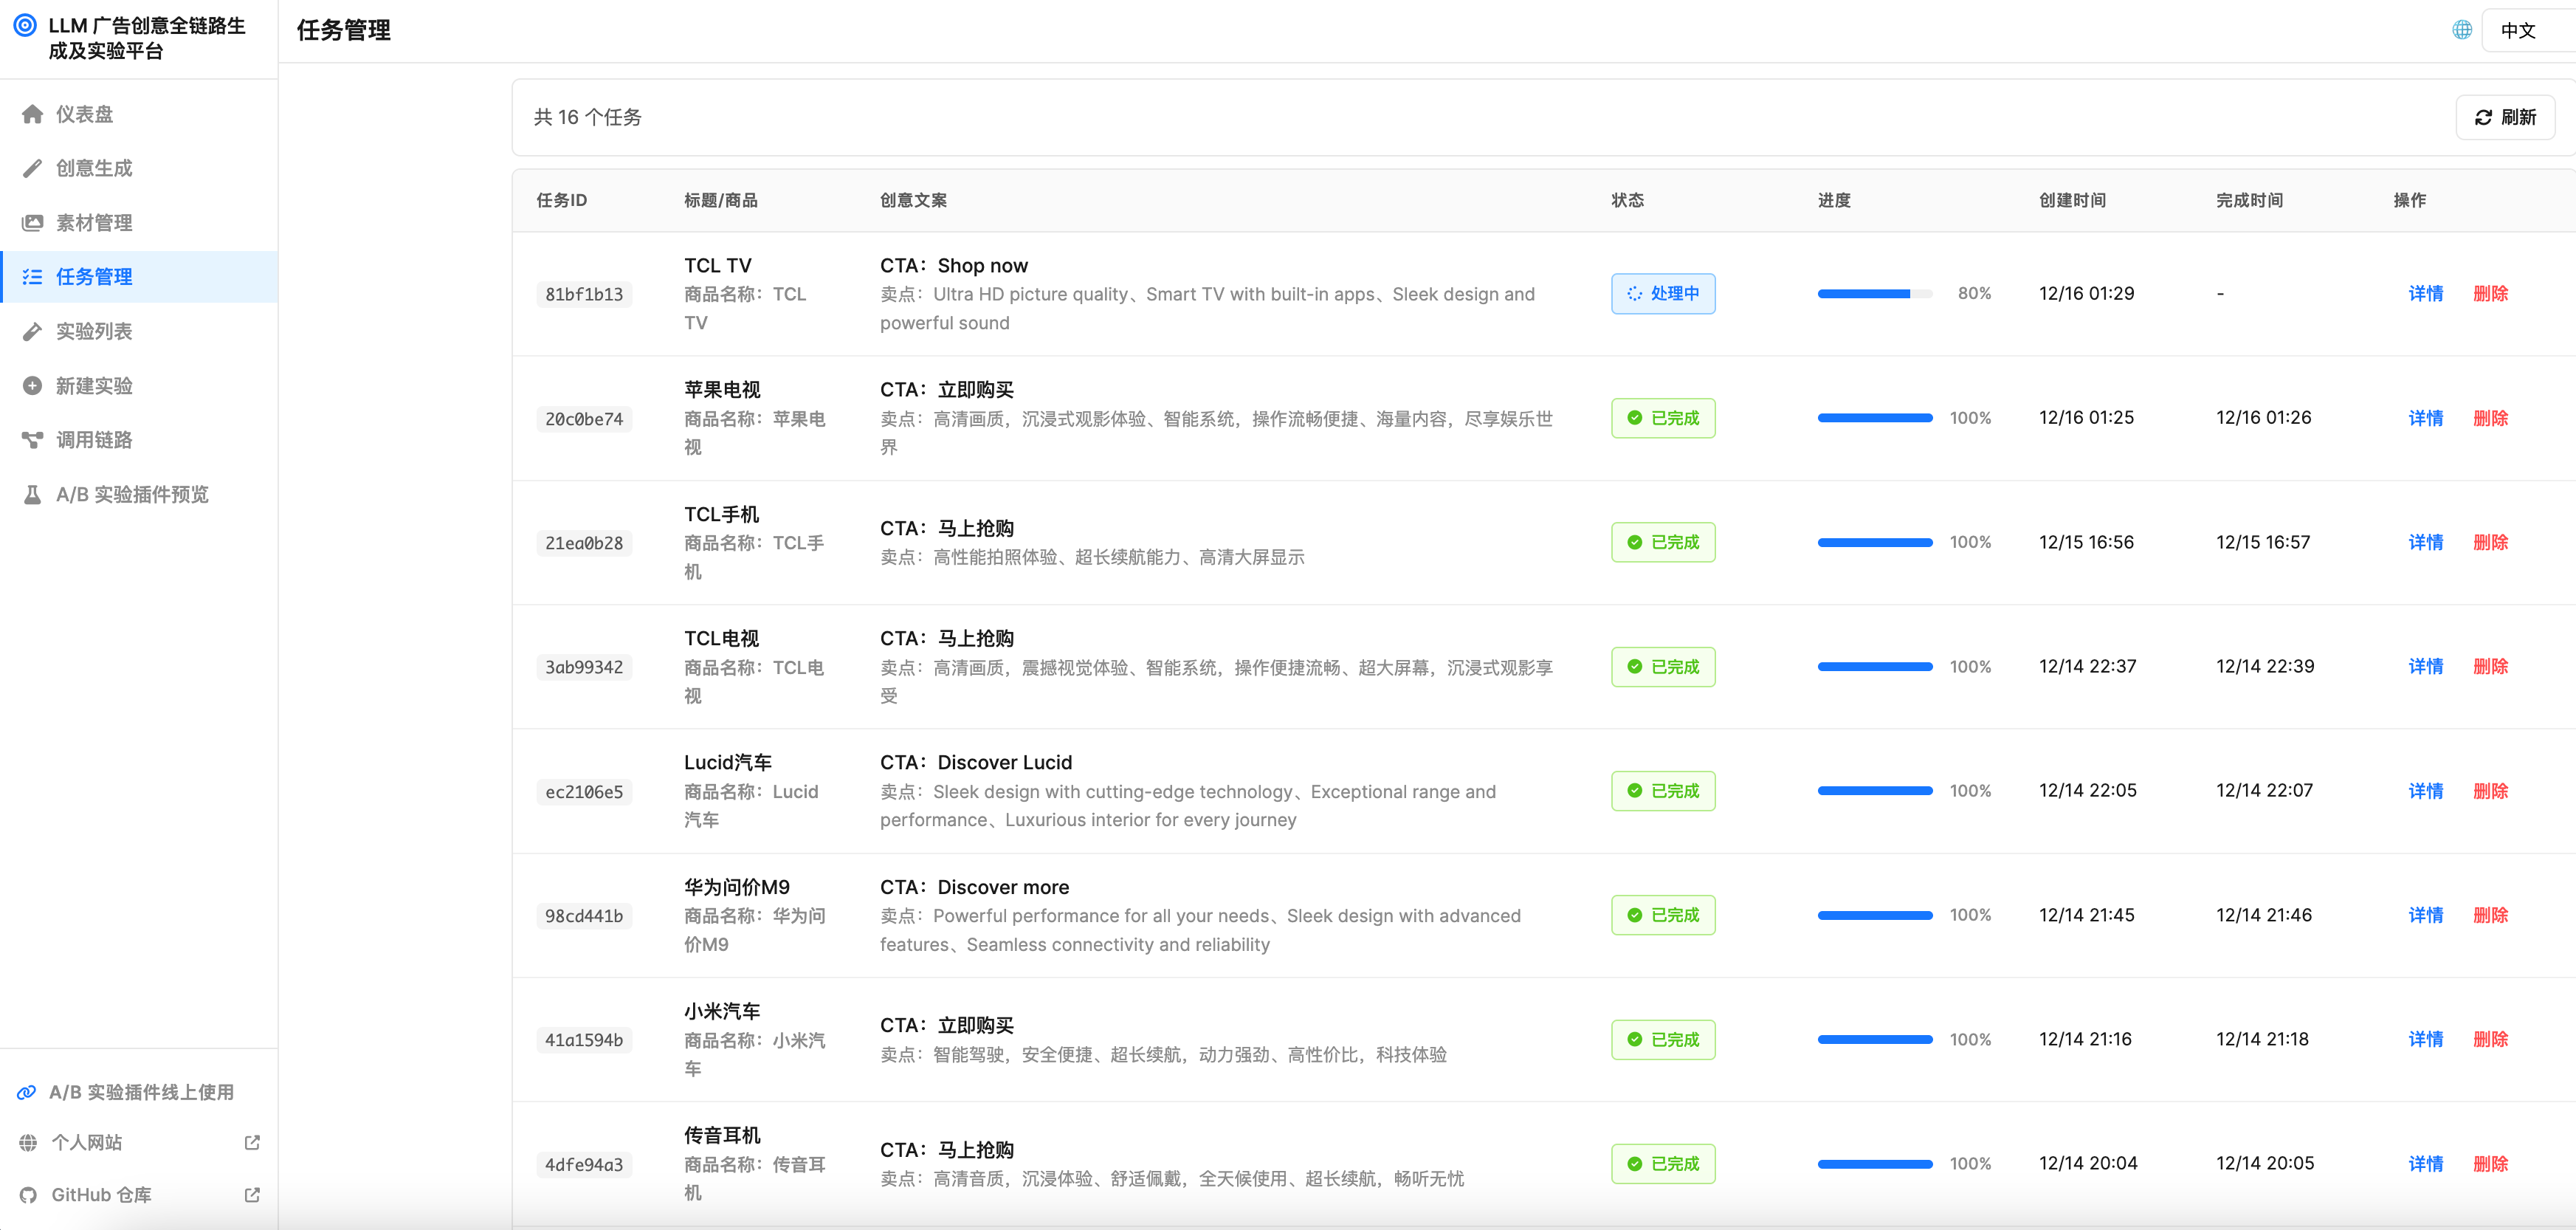
Task: Click the A/B 实验插件线上使用 link icon
Action: [x=27, y=1092]
